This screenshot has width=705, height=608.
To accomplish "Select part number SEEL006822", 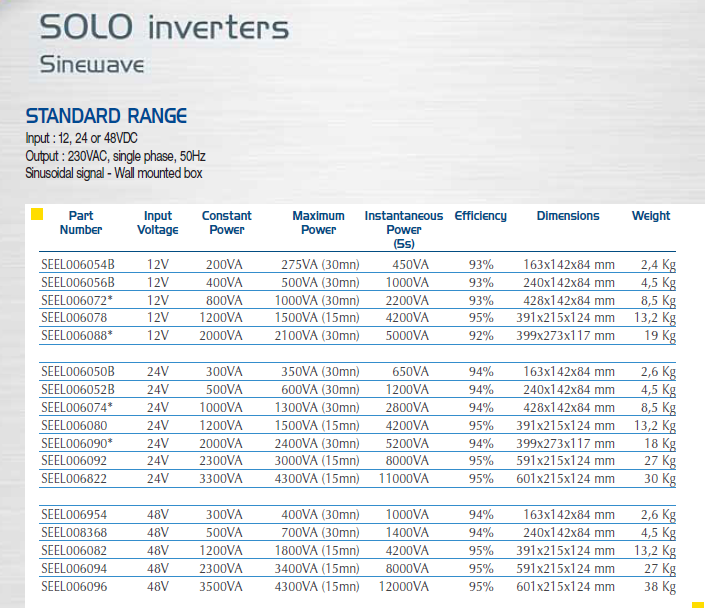I will coord(74,478).
